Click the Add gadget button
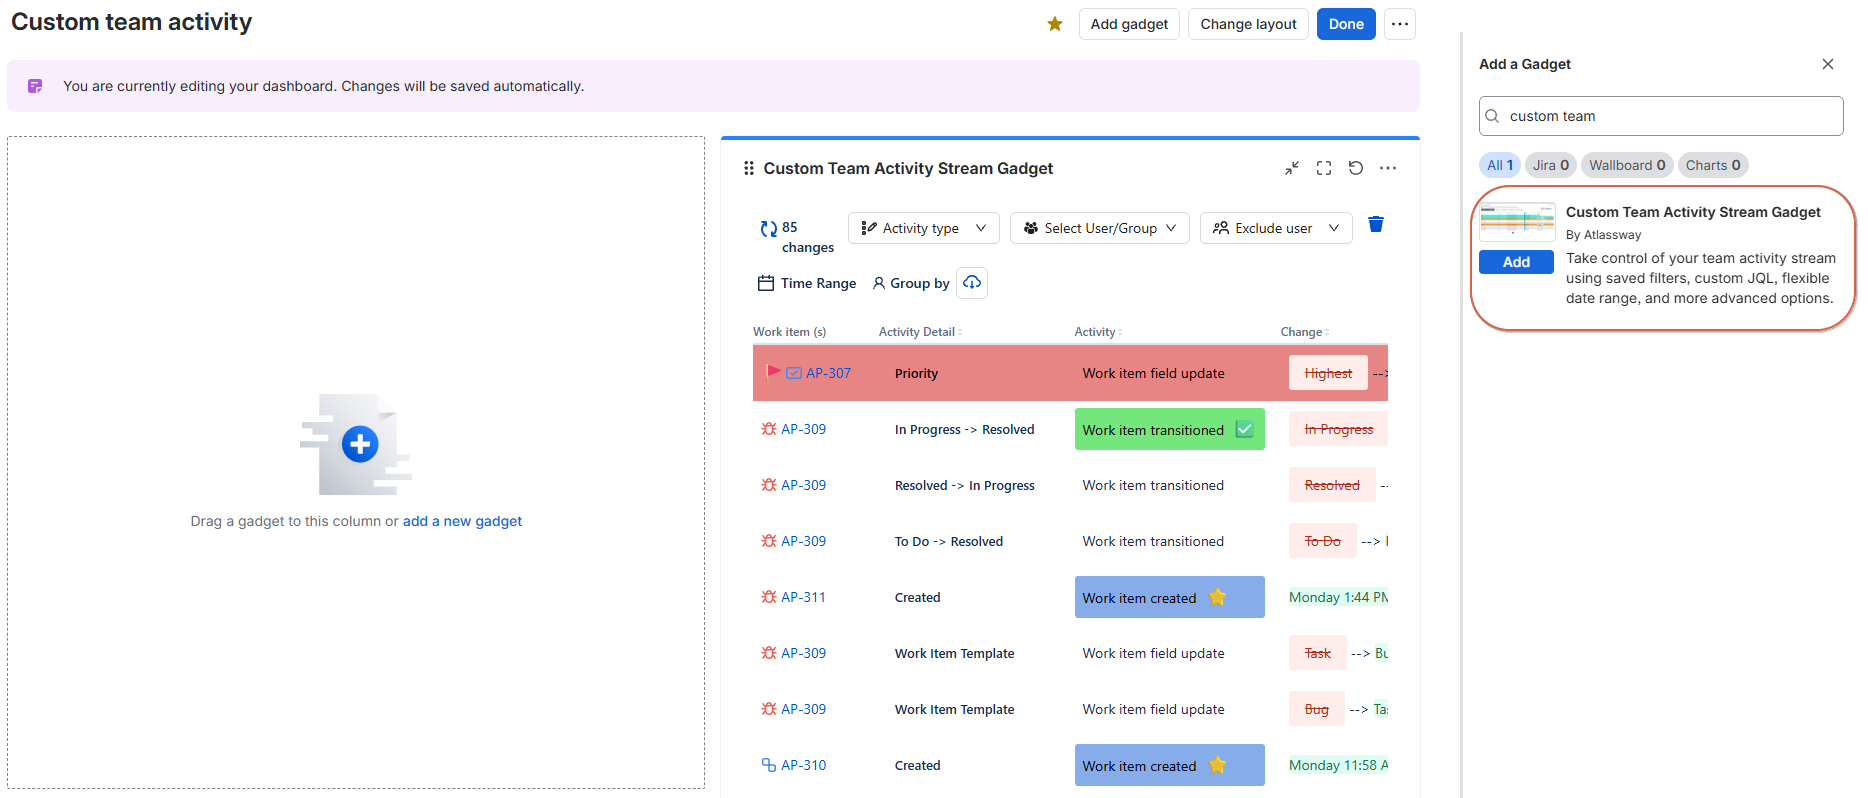The width and height of the screenshot is (1868, 798). click(1129, 24)
